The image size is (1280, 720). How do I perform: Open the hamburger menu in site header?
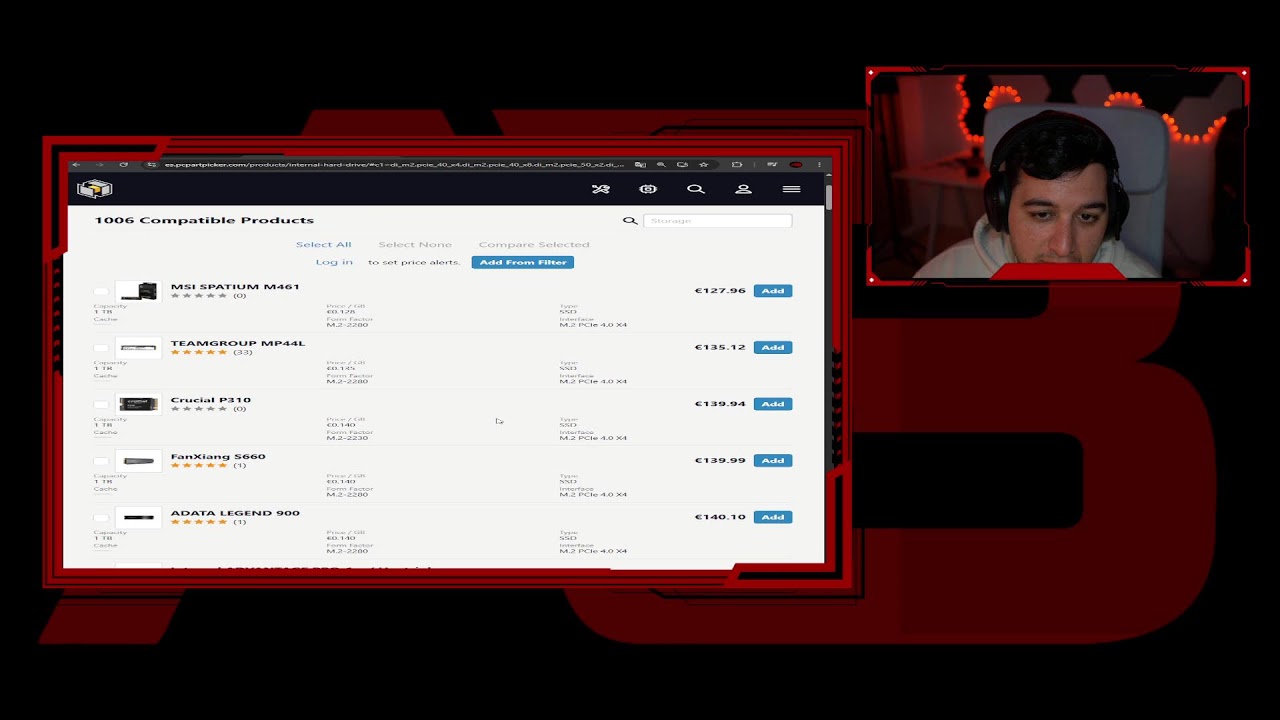tap(791, 189)
